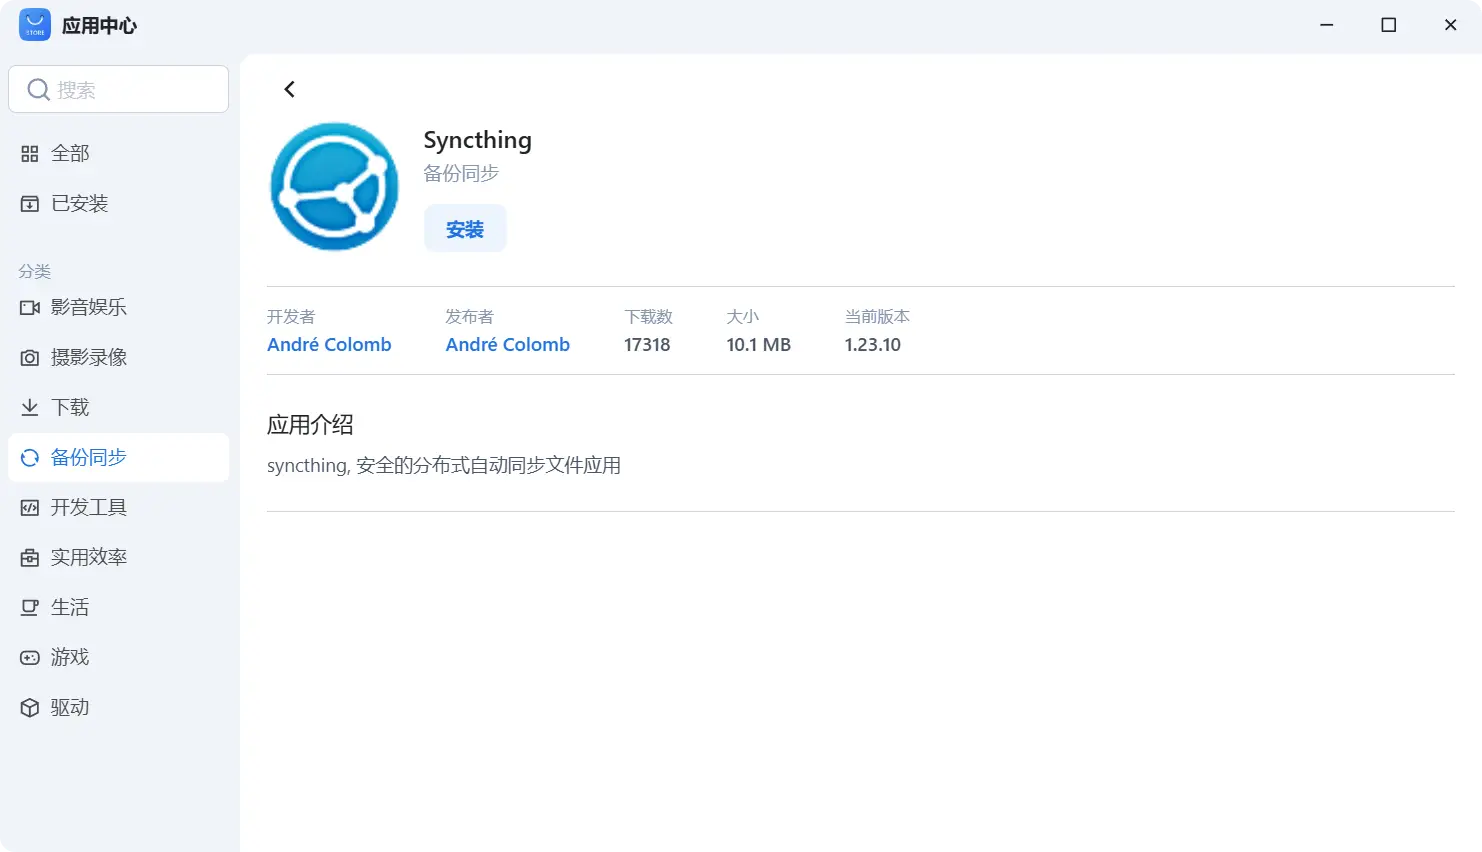Click the video camera icon for 影音娱乐
This screenshot has width=1482, height=852.
[30, 308]
